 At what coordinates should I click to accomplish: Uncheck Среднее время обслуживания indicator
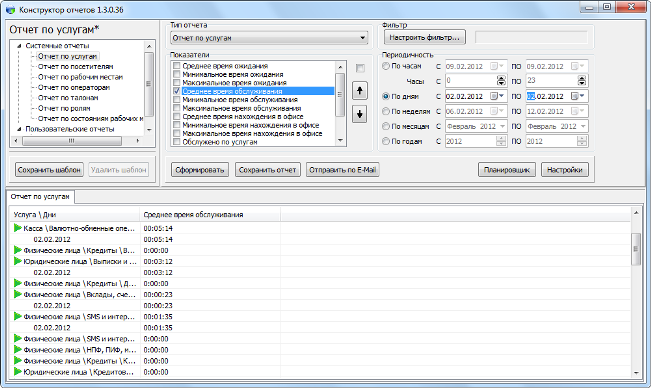pos(177,91)
